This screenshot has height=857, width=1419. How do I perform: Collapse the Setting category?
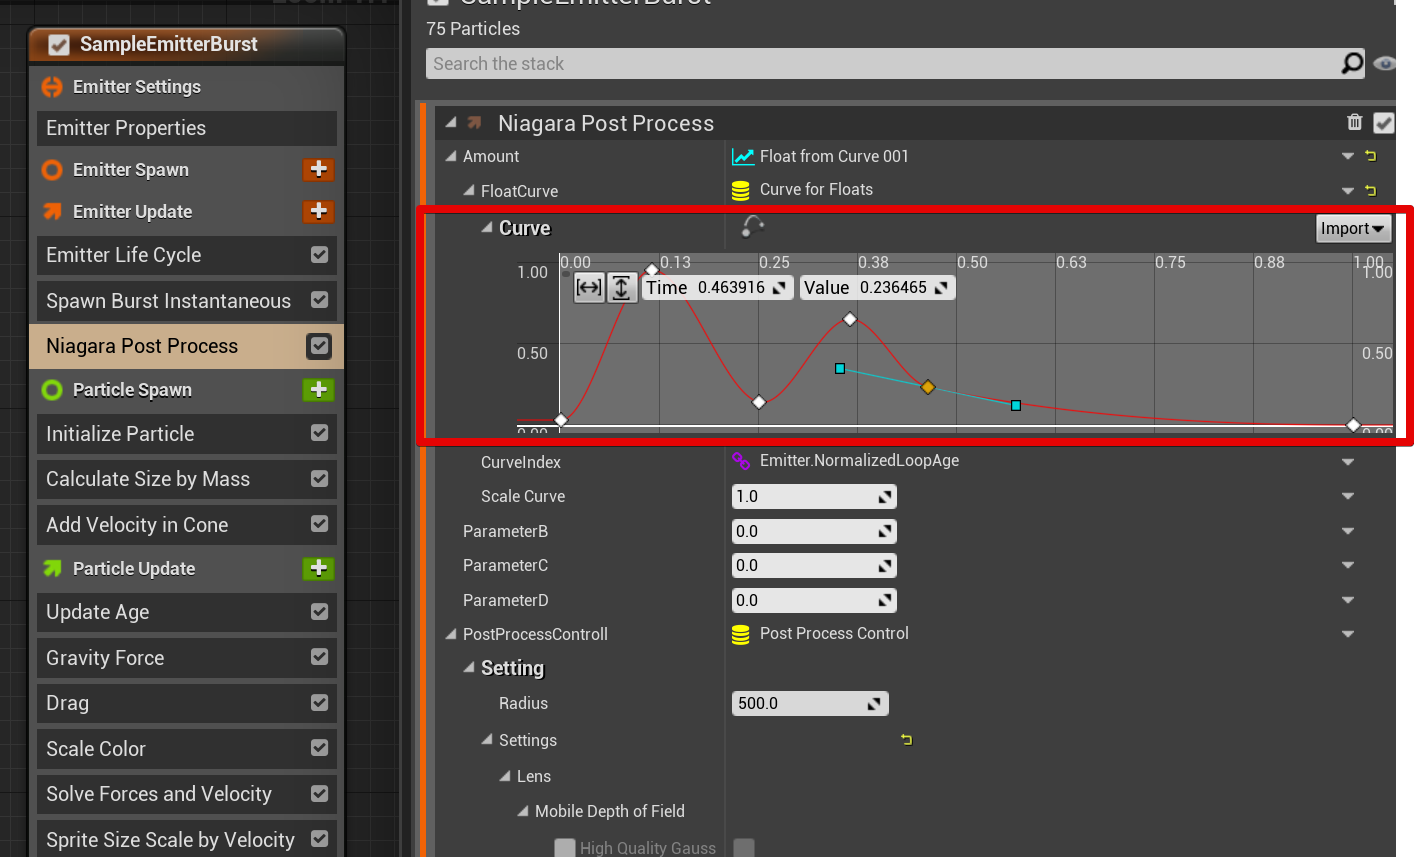click(x=469, y=667)
